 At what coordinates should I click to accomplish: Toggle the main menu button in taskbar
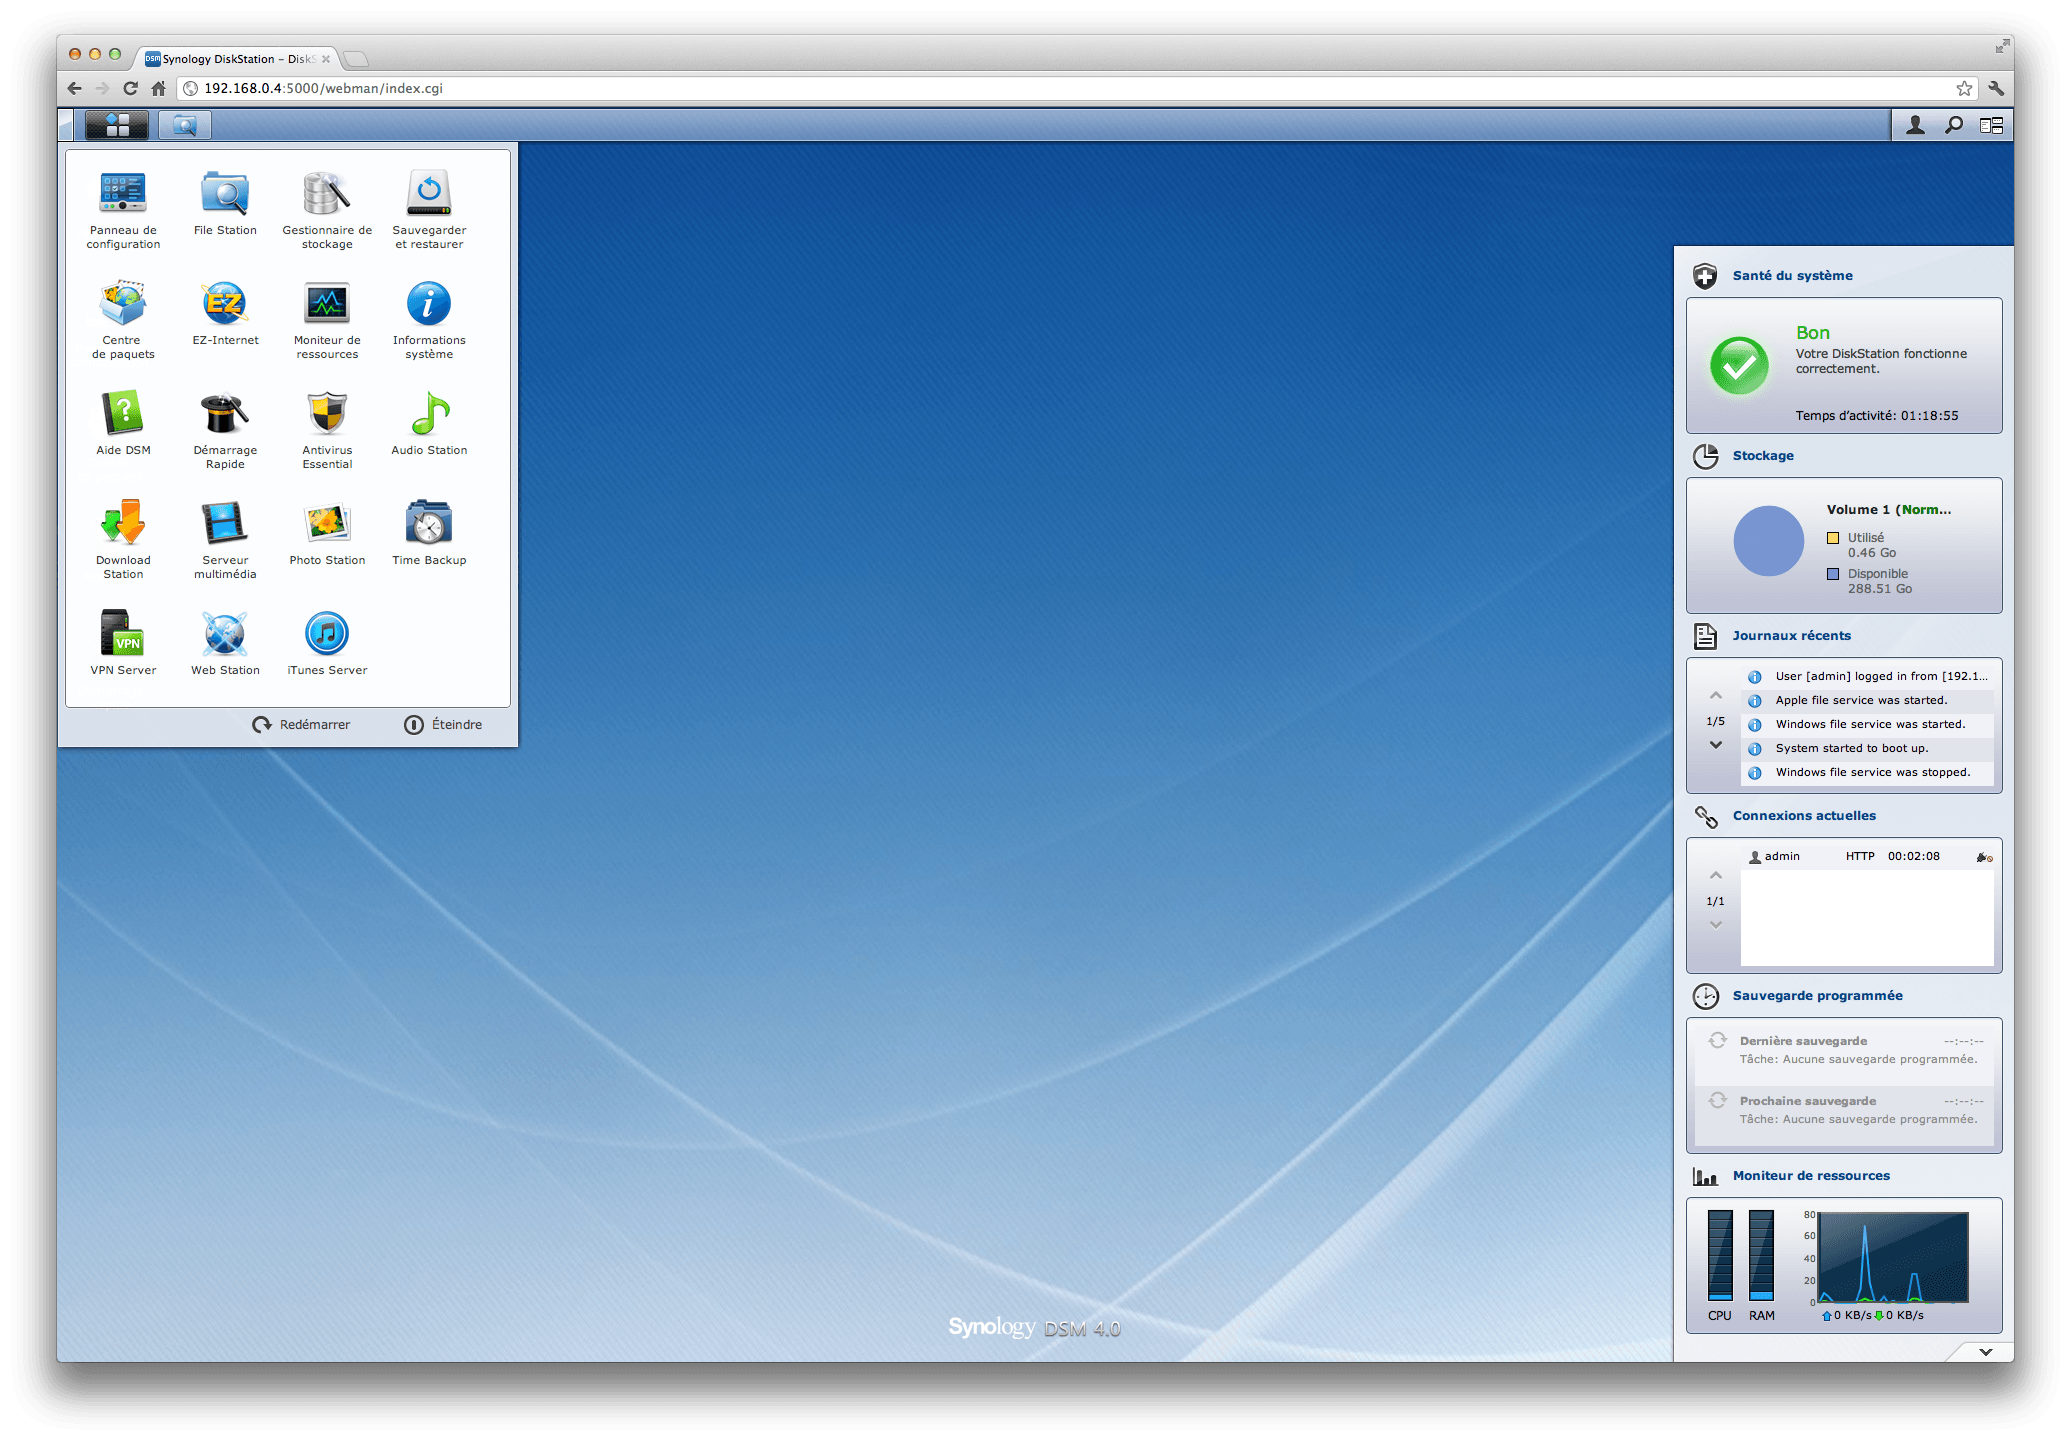click(x=117, y=125)
